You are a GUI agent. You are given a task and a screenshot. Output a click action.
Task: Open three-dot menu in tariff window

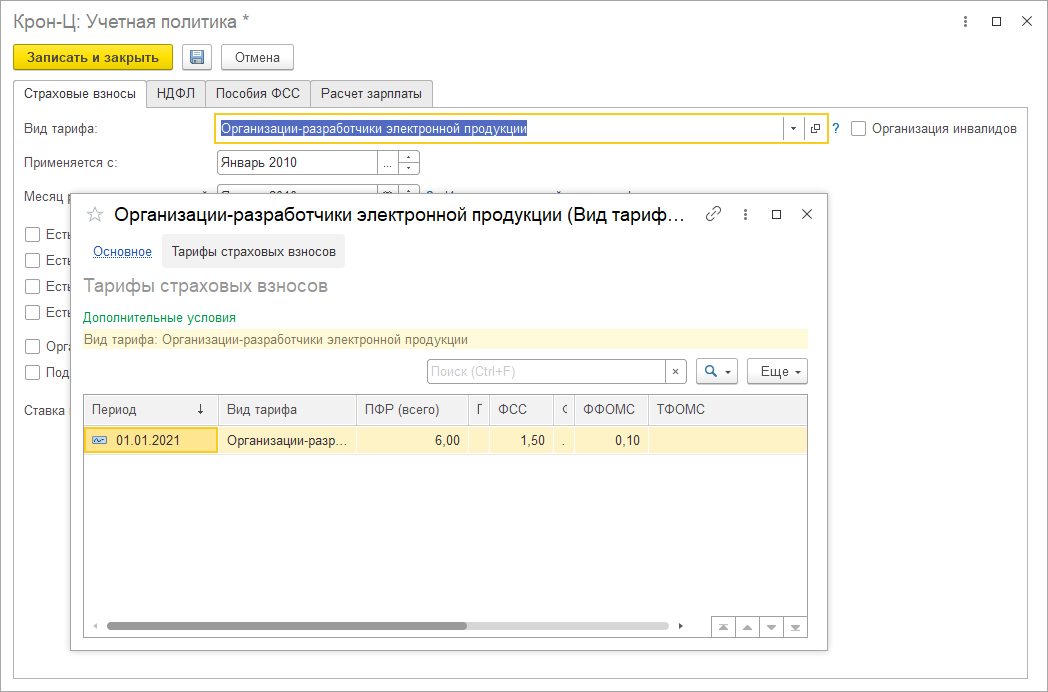pos(745,214)
